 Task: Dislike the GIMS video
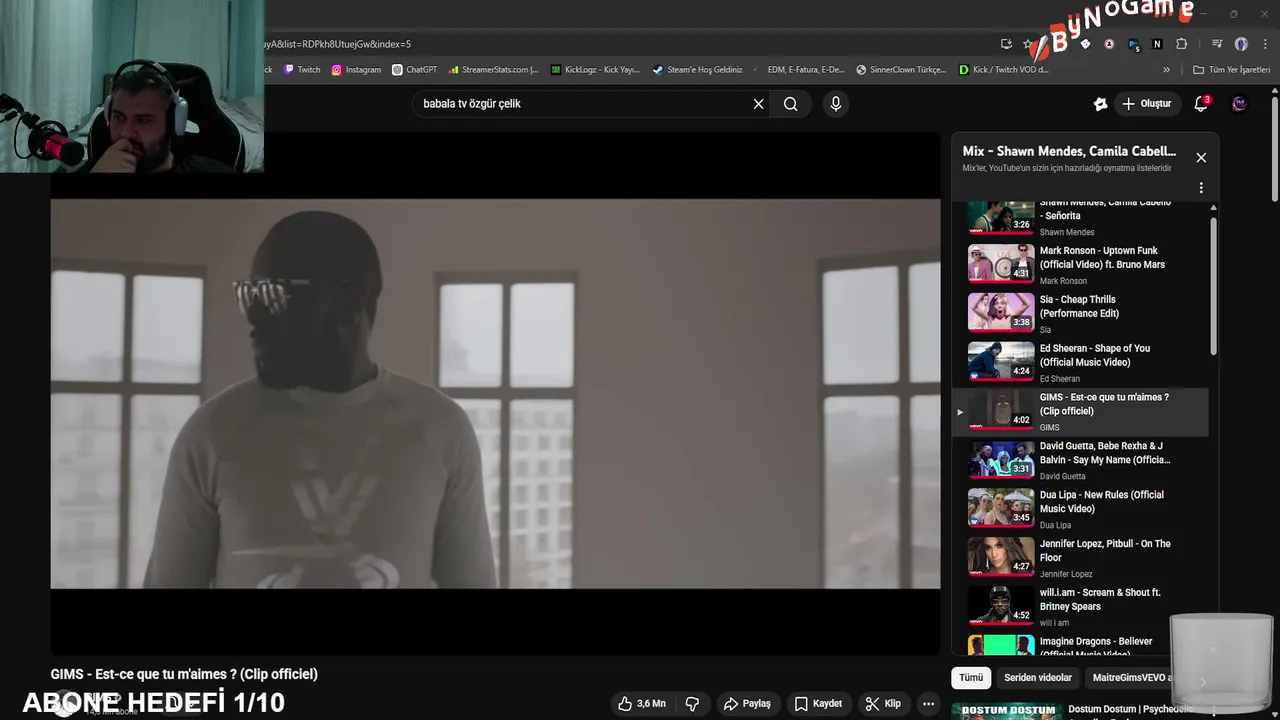(692, 704)
